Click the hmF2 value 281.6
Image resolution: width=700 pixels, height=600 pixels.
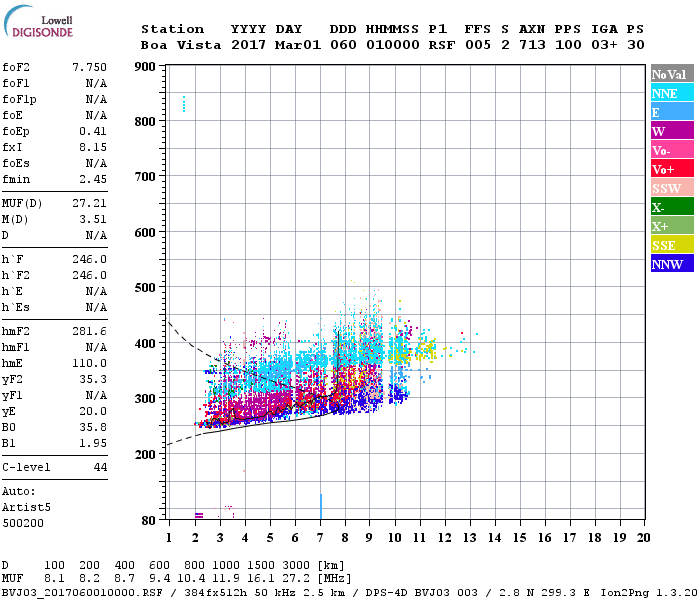pyautogui.click(x=89, y=331)
